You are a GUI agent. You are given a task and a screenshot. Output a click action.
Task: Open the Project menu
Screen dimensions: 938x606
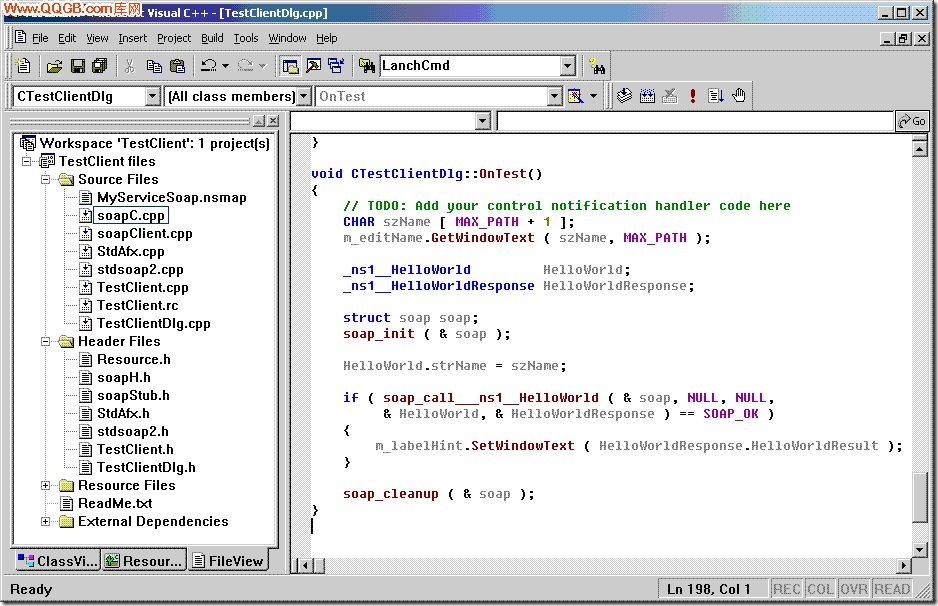(x=174, y=38)
